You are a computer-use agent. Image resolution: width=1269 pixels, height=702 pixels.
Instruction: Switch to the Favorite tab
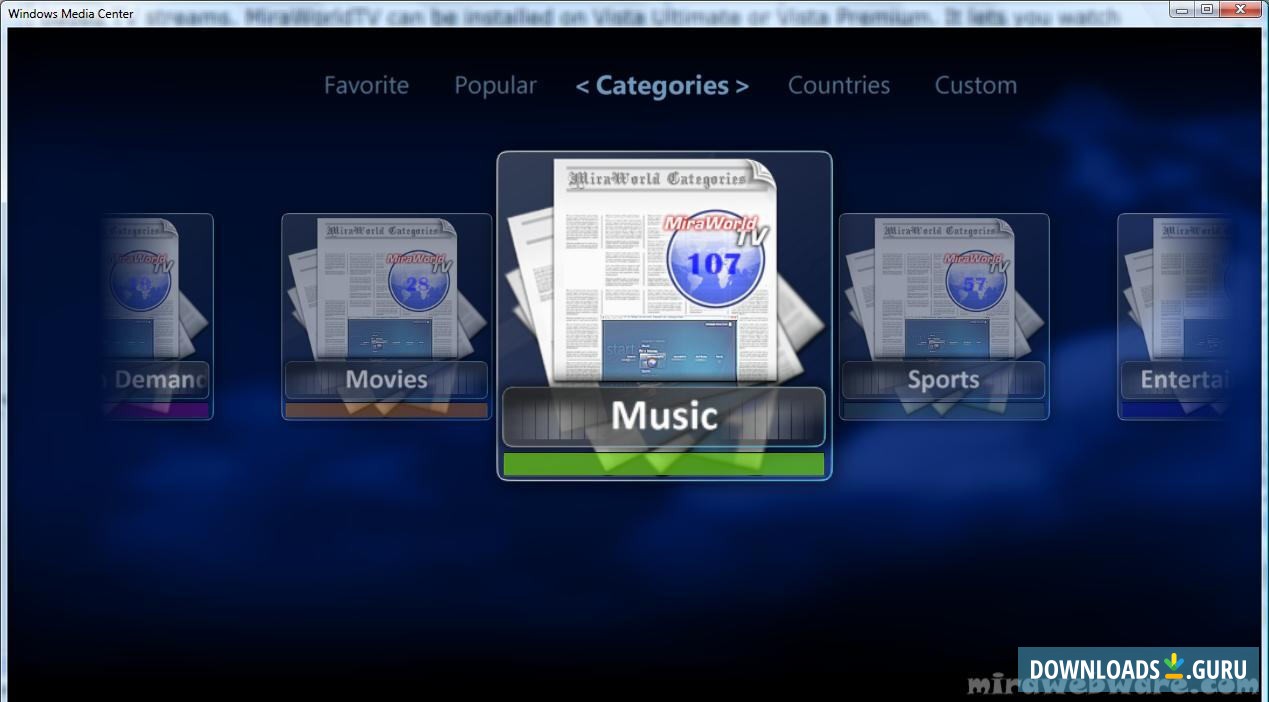coord(366,85)
